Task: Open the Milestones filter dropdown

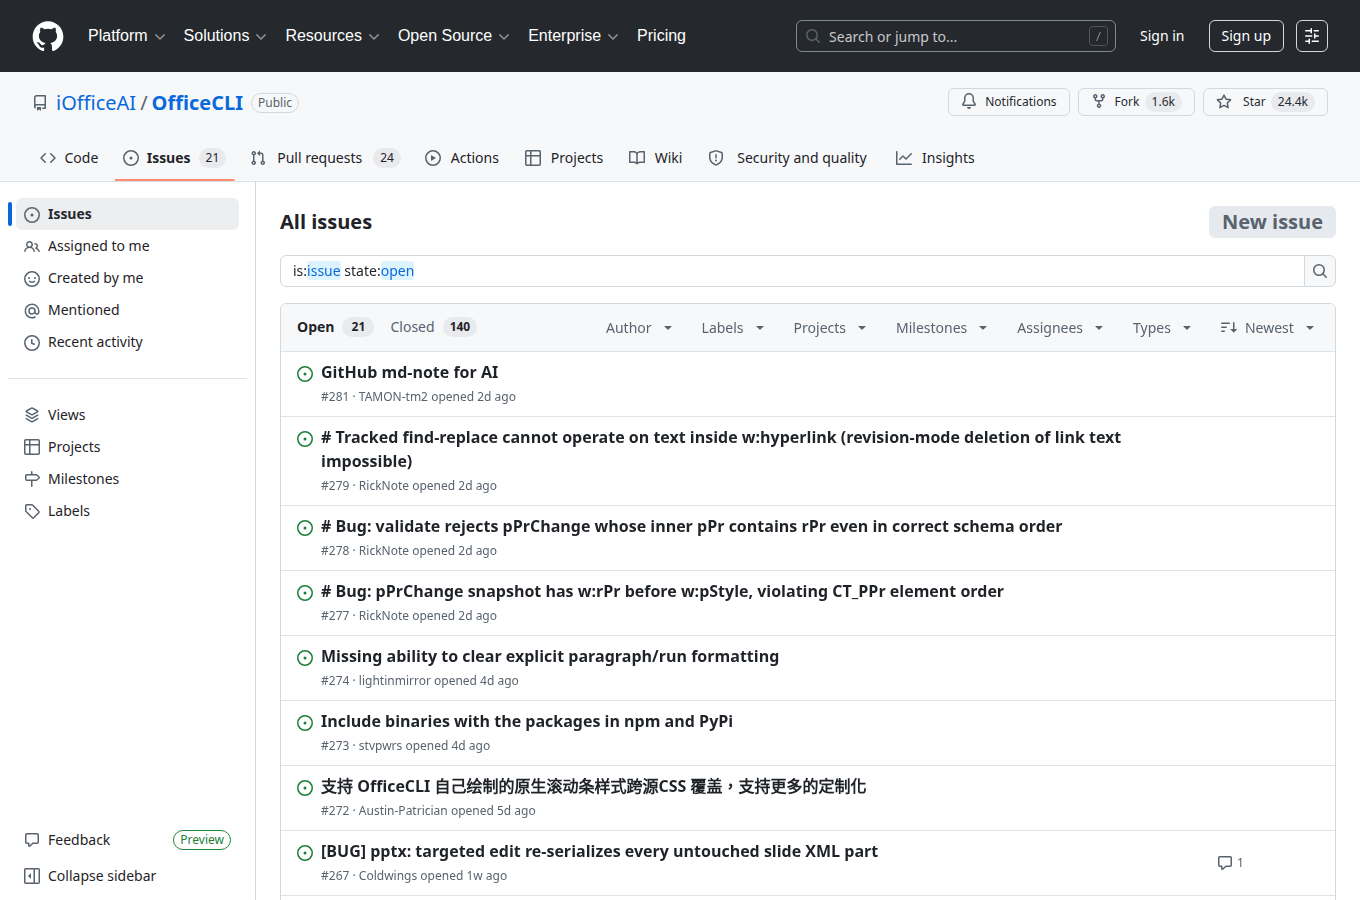Action: [941, 328]
